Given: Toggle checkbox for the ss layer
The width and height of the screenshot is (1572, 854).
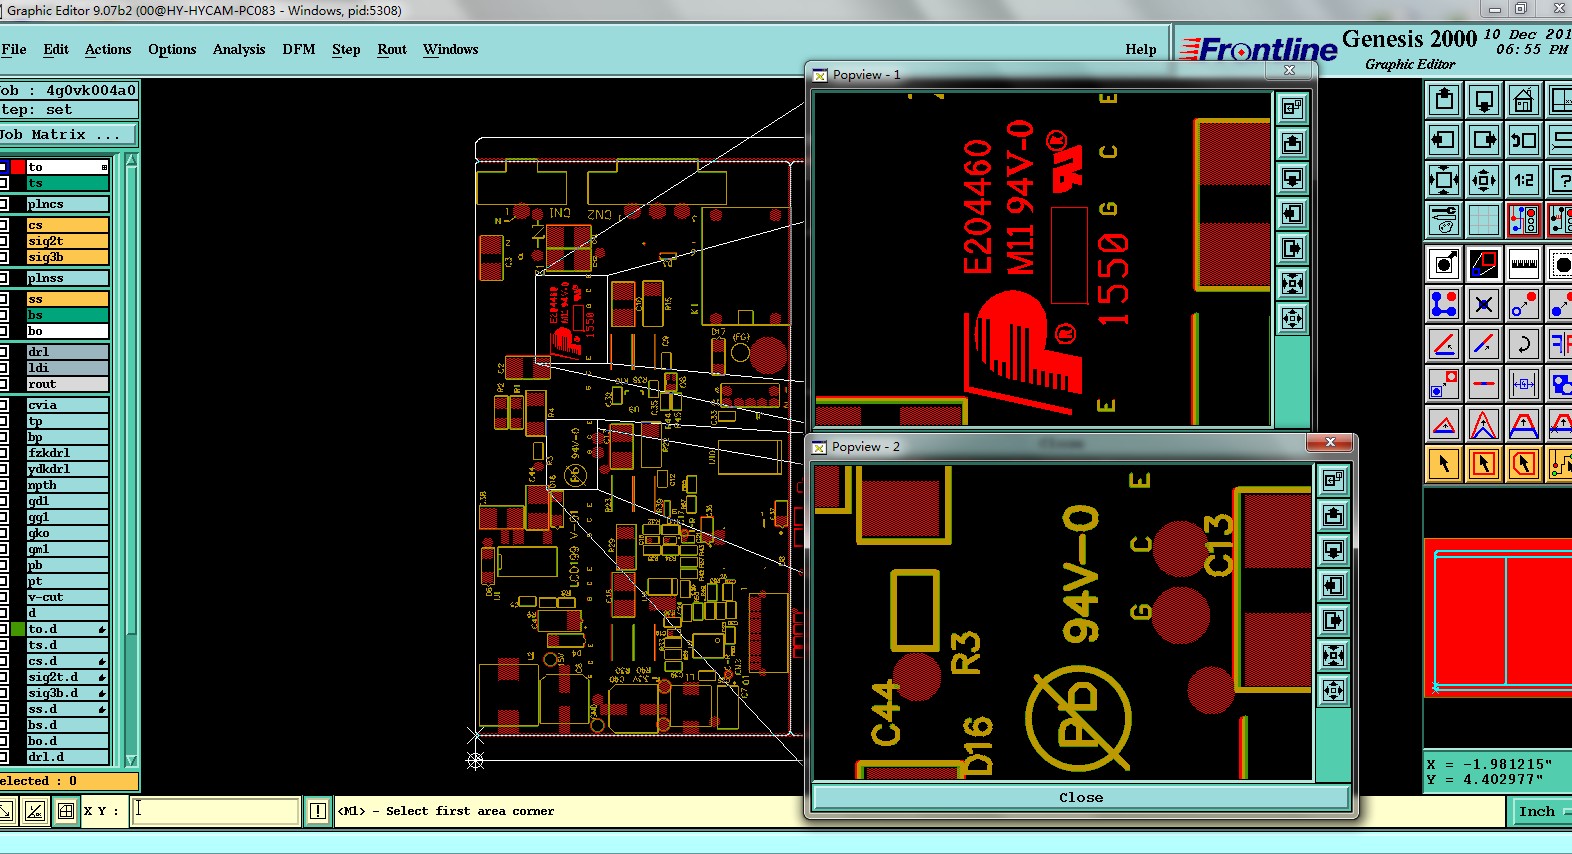Looking at the screenshot, I should pyautogui.click(x=4, y=299).
